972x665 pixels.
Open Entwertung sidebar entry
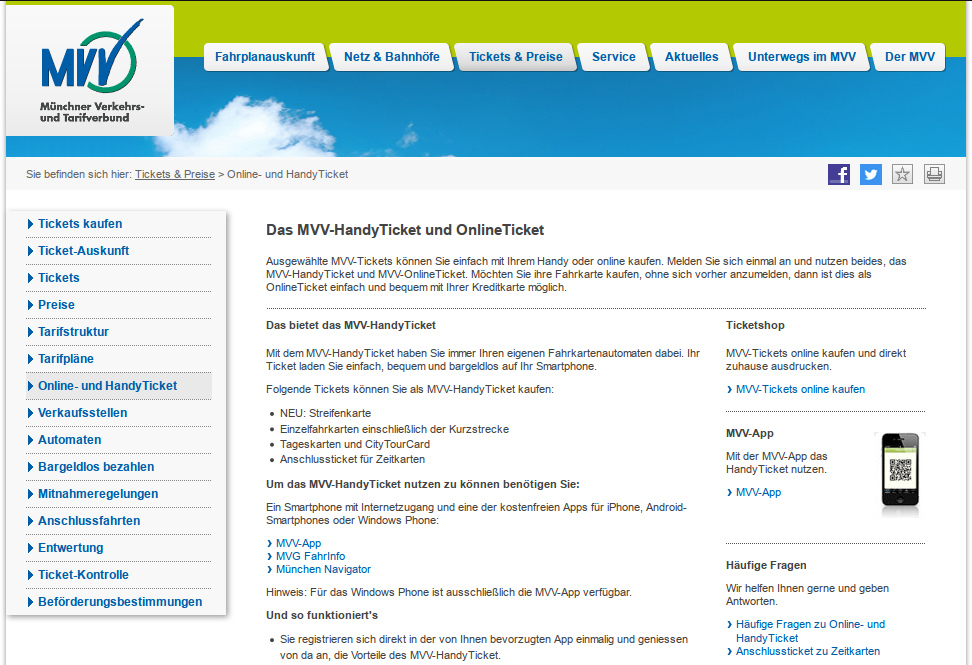pyautogui.click(x=71, y=548)
